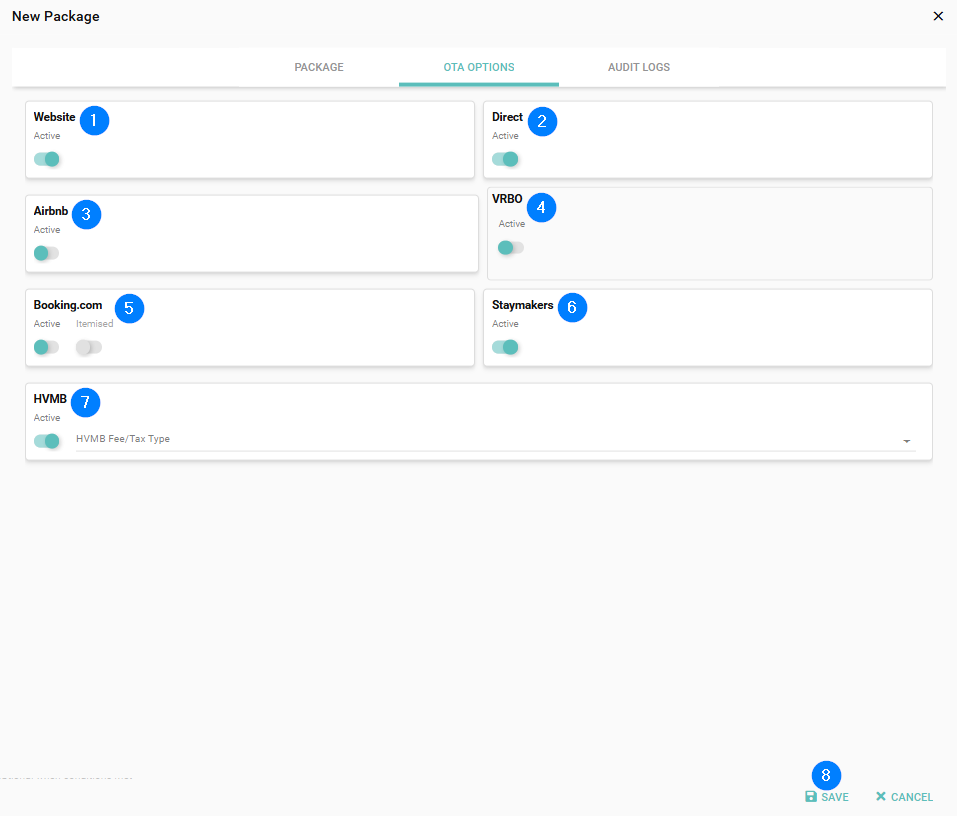Click the X icon beside Cancel

coord(881,797)
